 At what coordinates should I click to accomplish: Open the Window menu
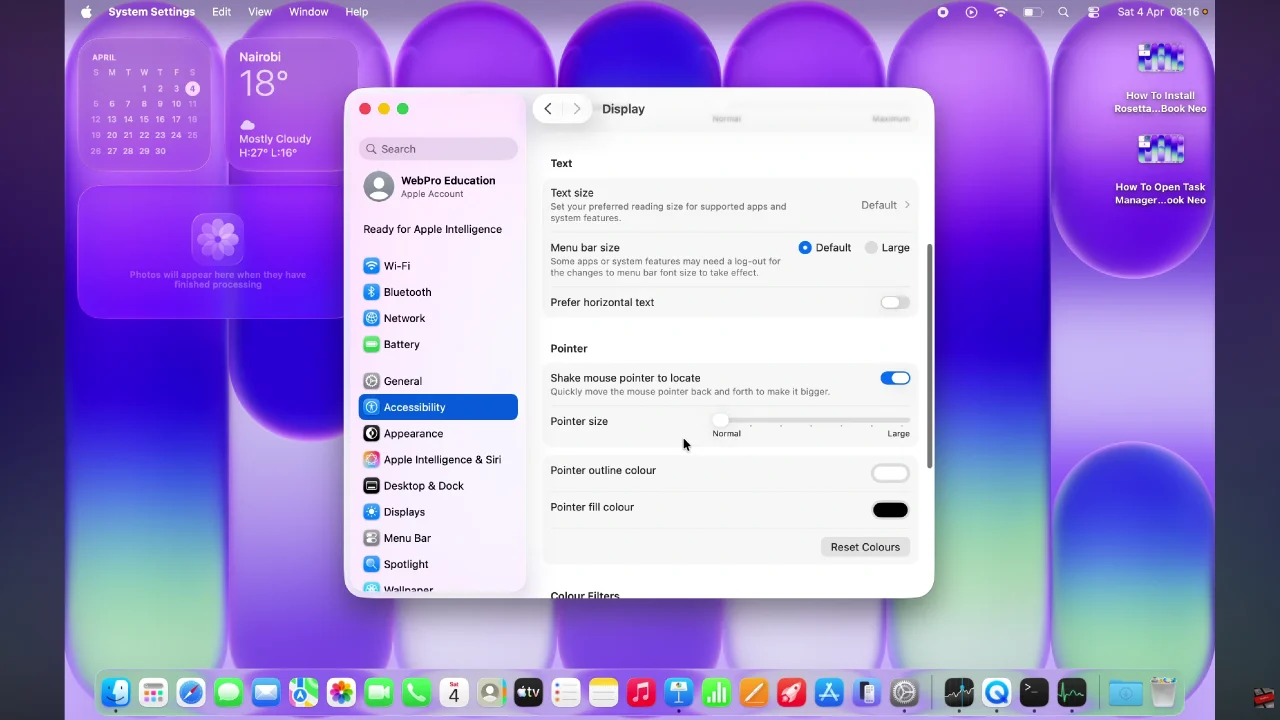[x=308, y=12]
